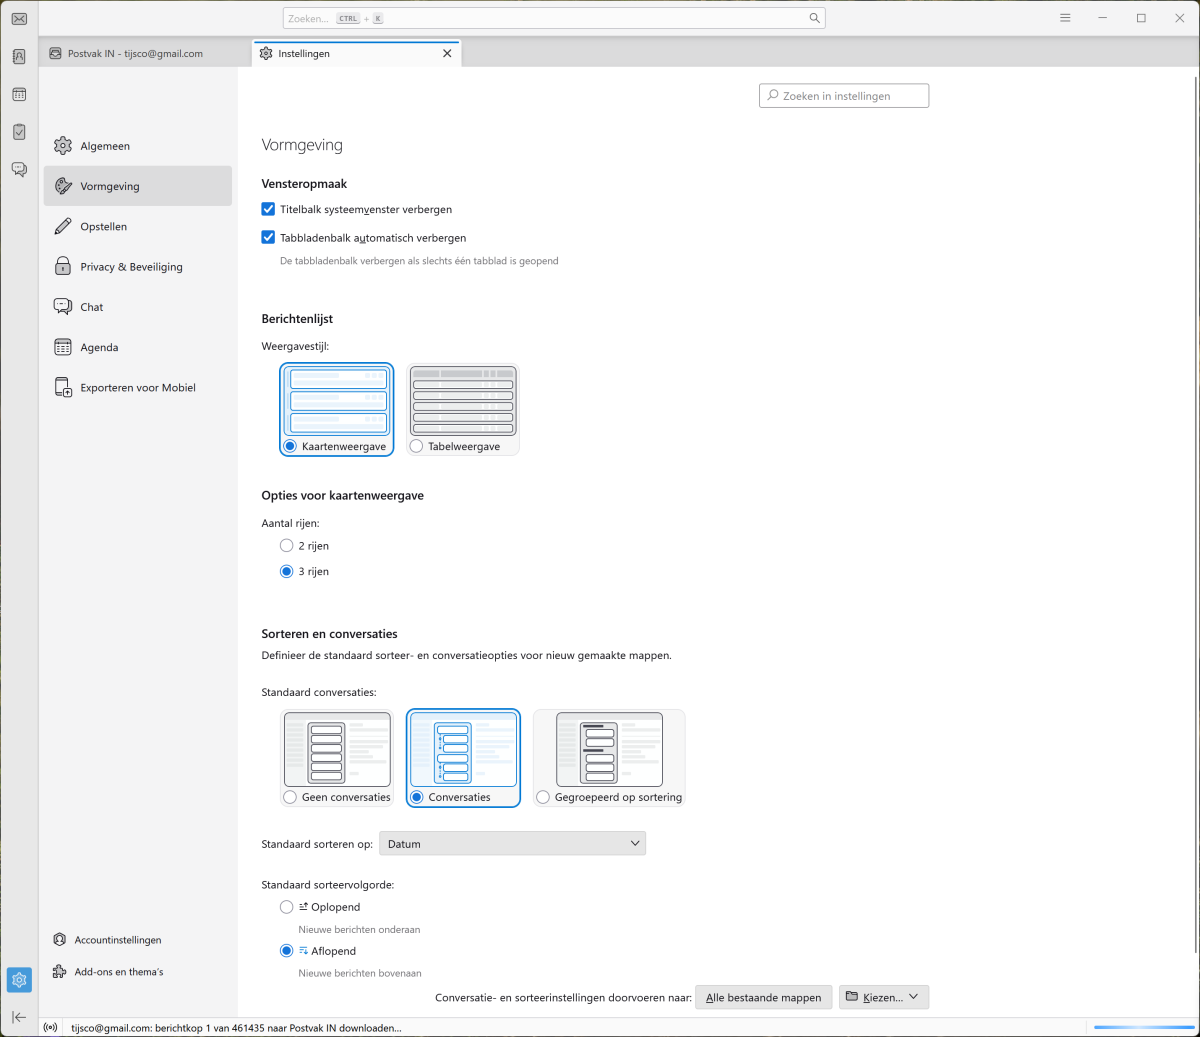Expand the Kiezen... folder dropdown
This screenshot has height=1037, width=1200.
tap(883, 997)
